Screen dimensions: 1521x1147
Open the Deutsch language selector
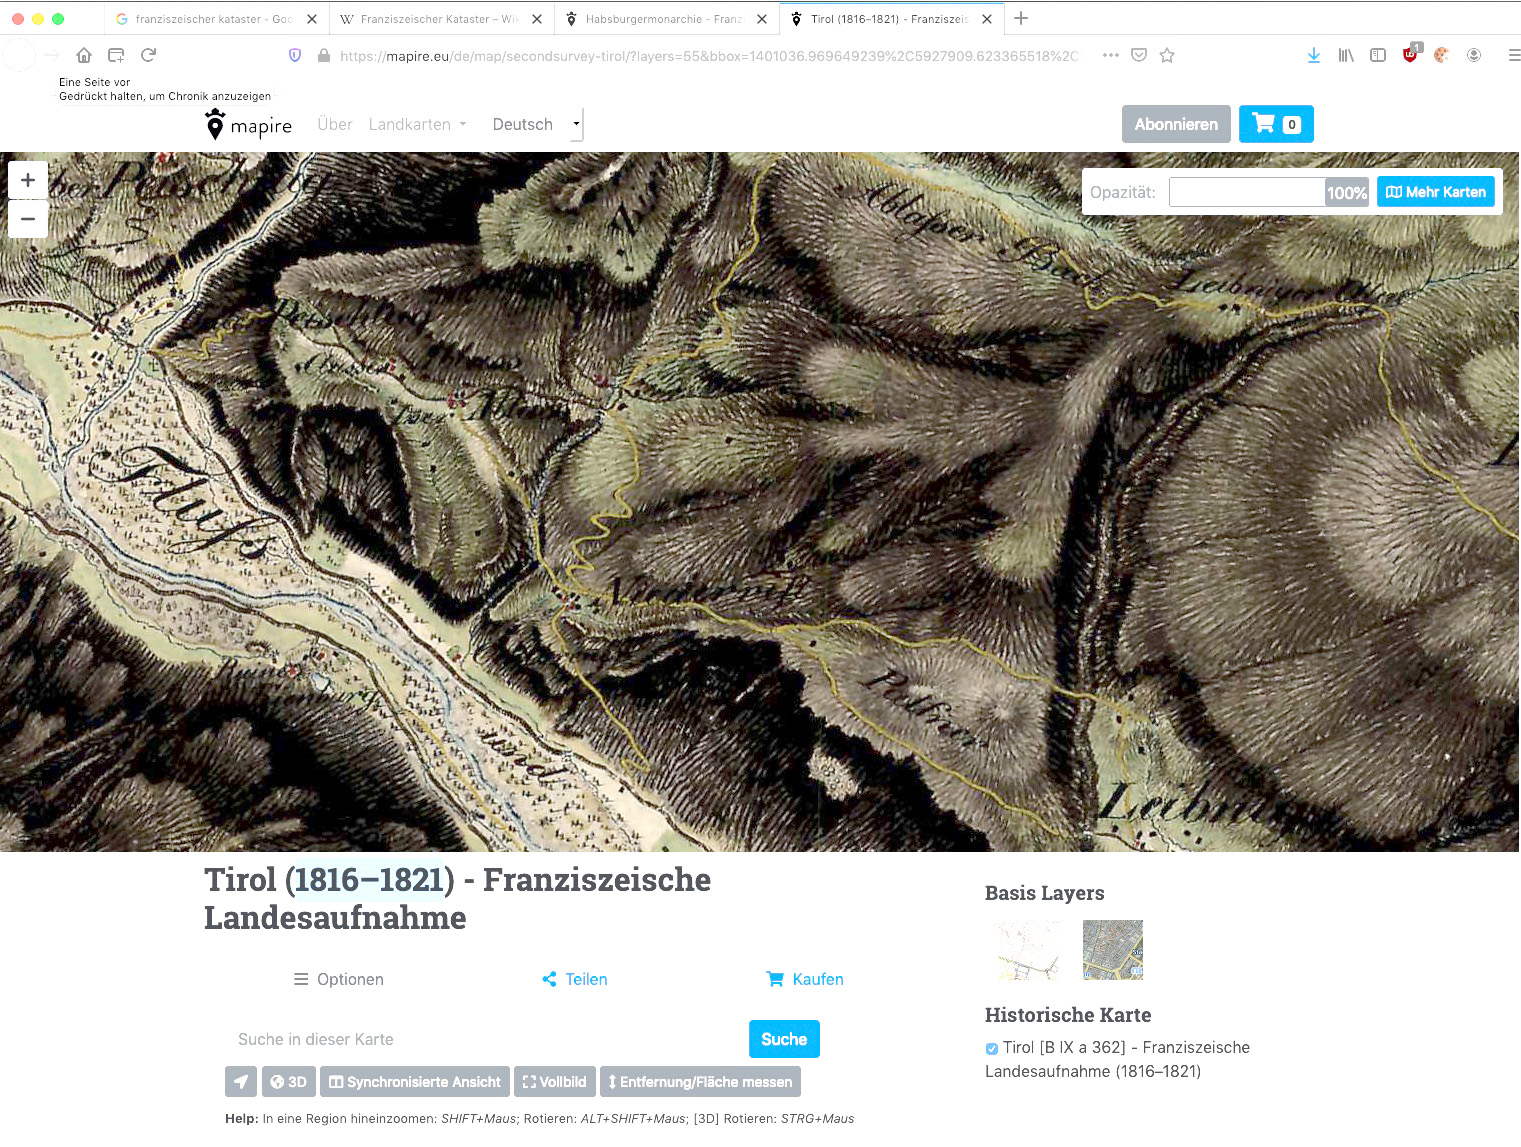[535, 124]
